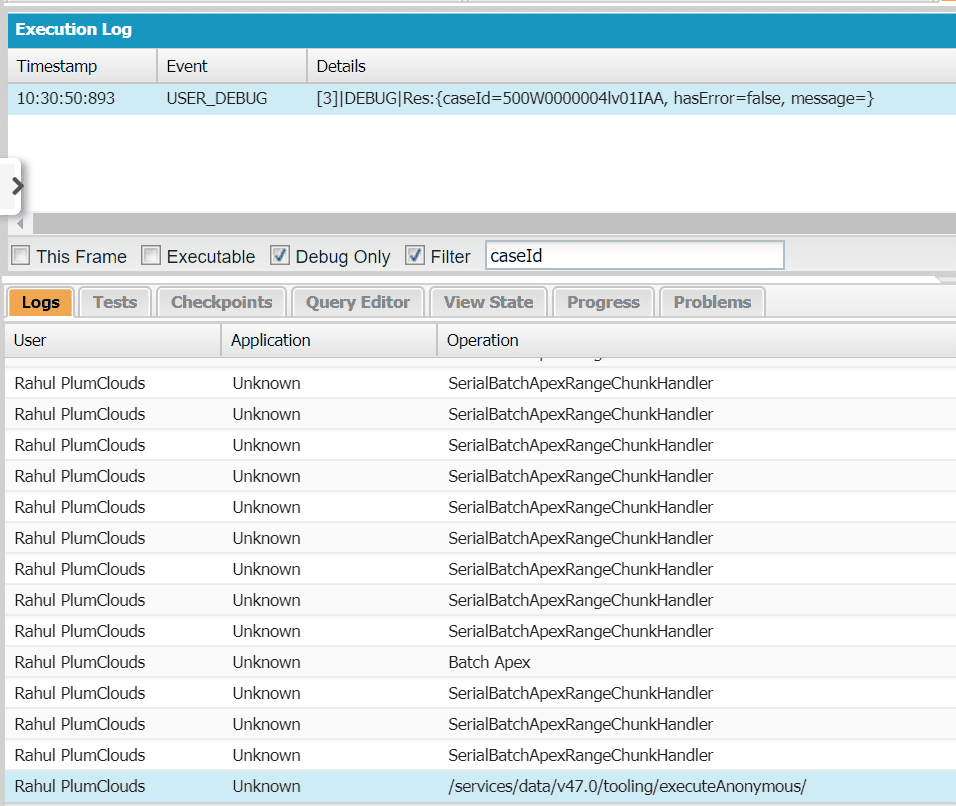The height and width of the screenshot is (806, 956).
Task: Expand the collapsed left side panel arrow
Action: pyautogui.click(x=16, y=186)
